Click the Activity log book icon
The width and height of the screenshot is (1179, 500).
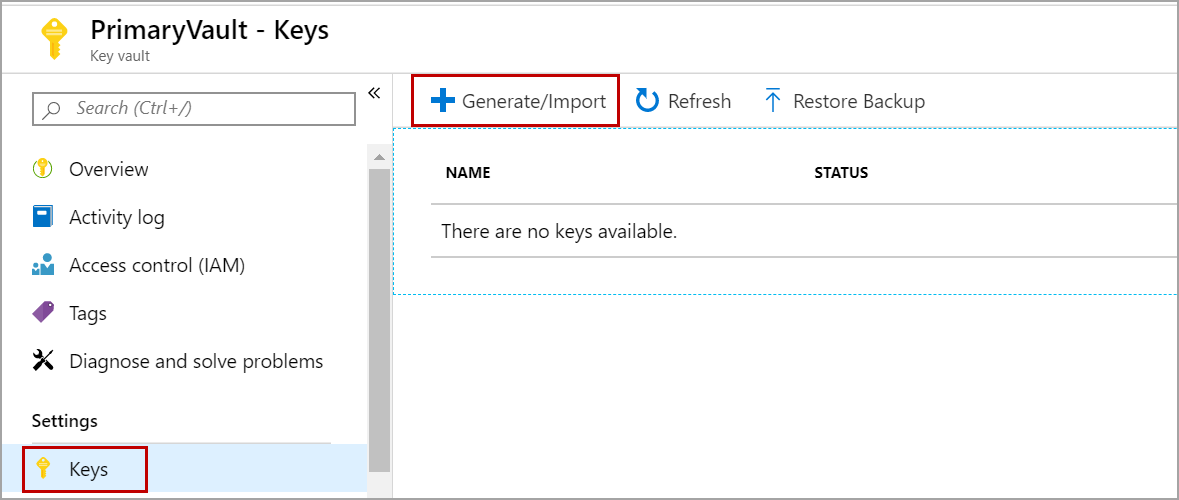(x=42, y=217)
